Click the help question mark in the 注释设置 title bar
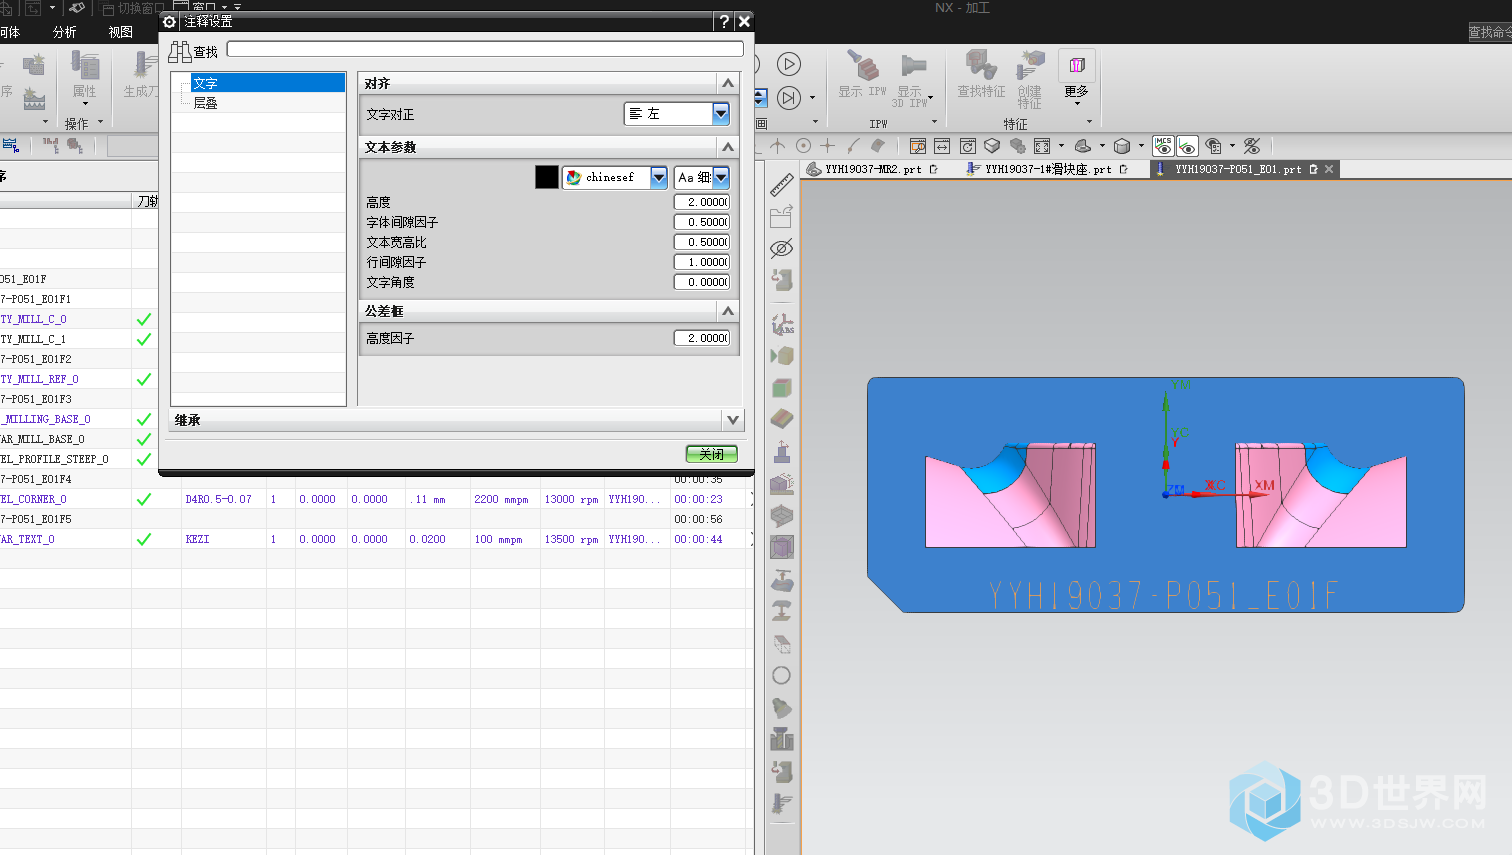1512x855 pixels. (724, 21)
